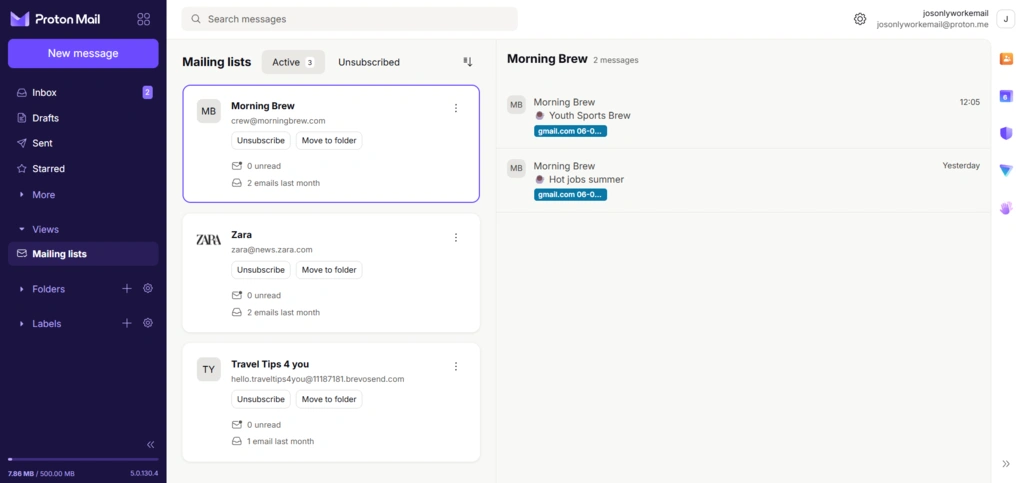Click crew@morningbrew.com address
Screen dimensions: 1020x483
coord(278,121)
